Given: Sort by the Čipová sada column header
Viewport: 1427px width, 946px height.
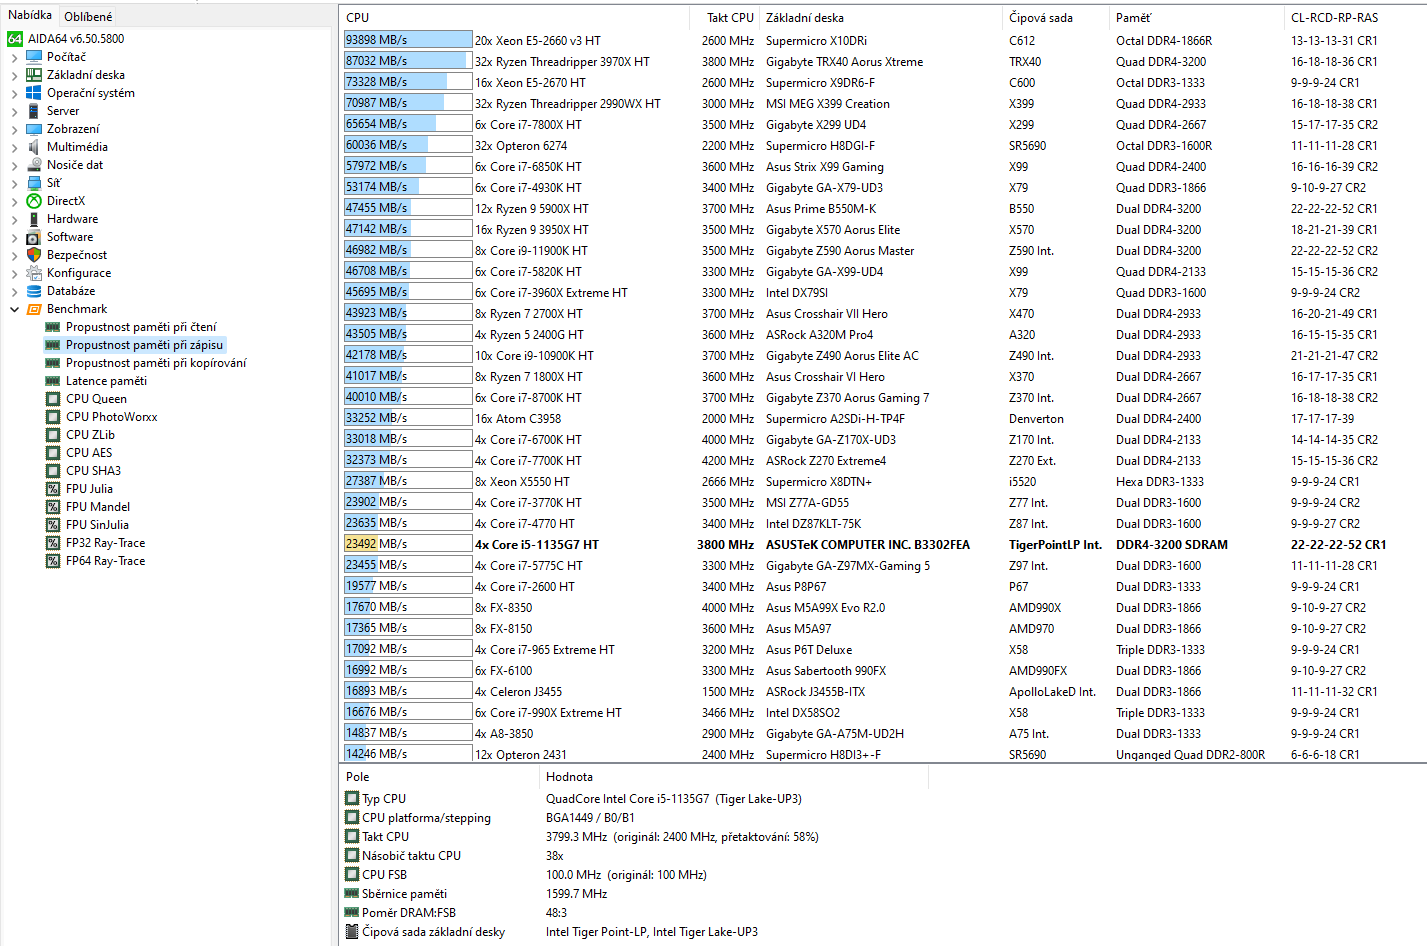Looking at the screenshot, I should (1056, 17).
